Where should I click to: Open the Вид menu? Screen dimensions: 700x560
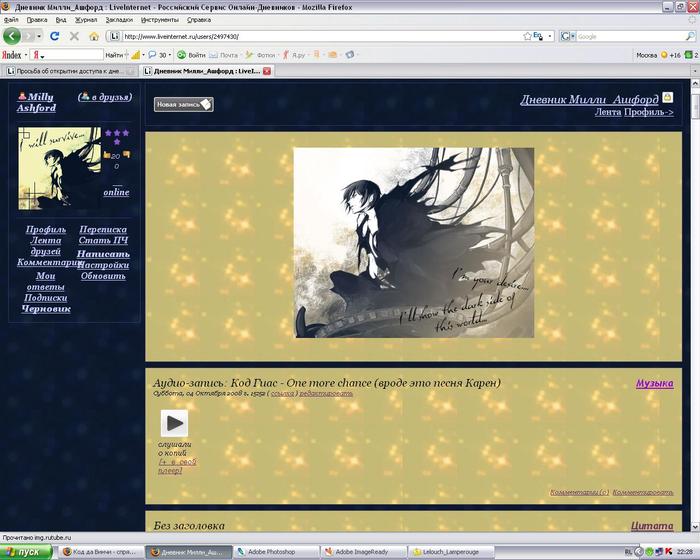[61, 20]
